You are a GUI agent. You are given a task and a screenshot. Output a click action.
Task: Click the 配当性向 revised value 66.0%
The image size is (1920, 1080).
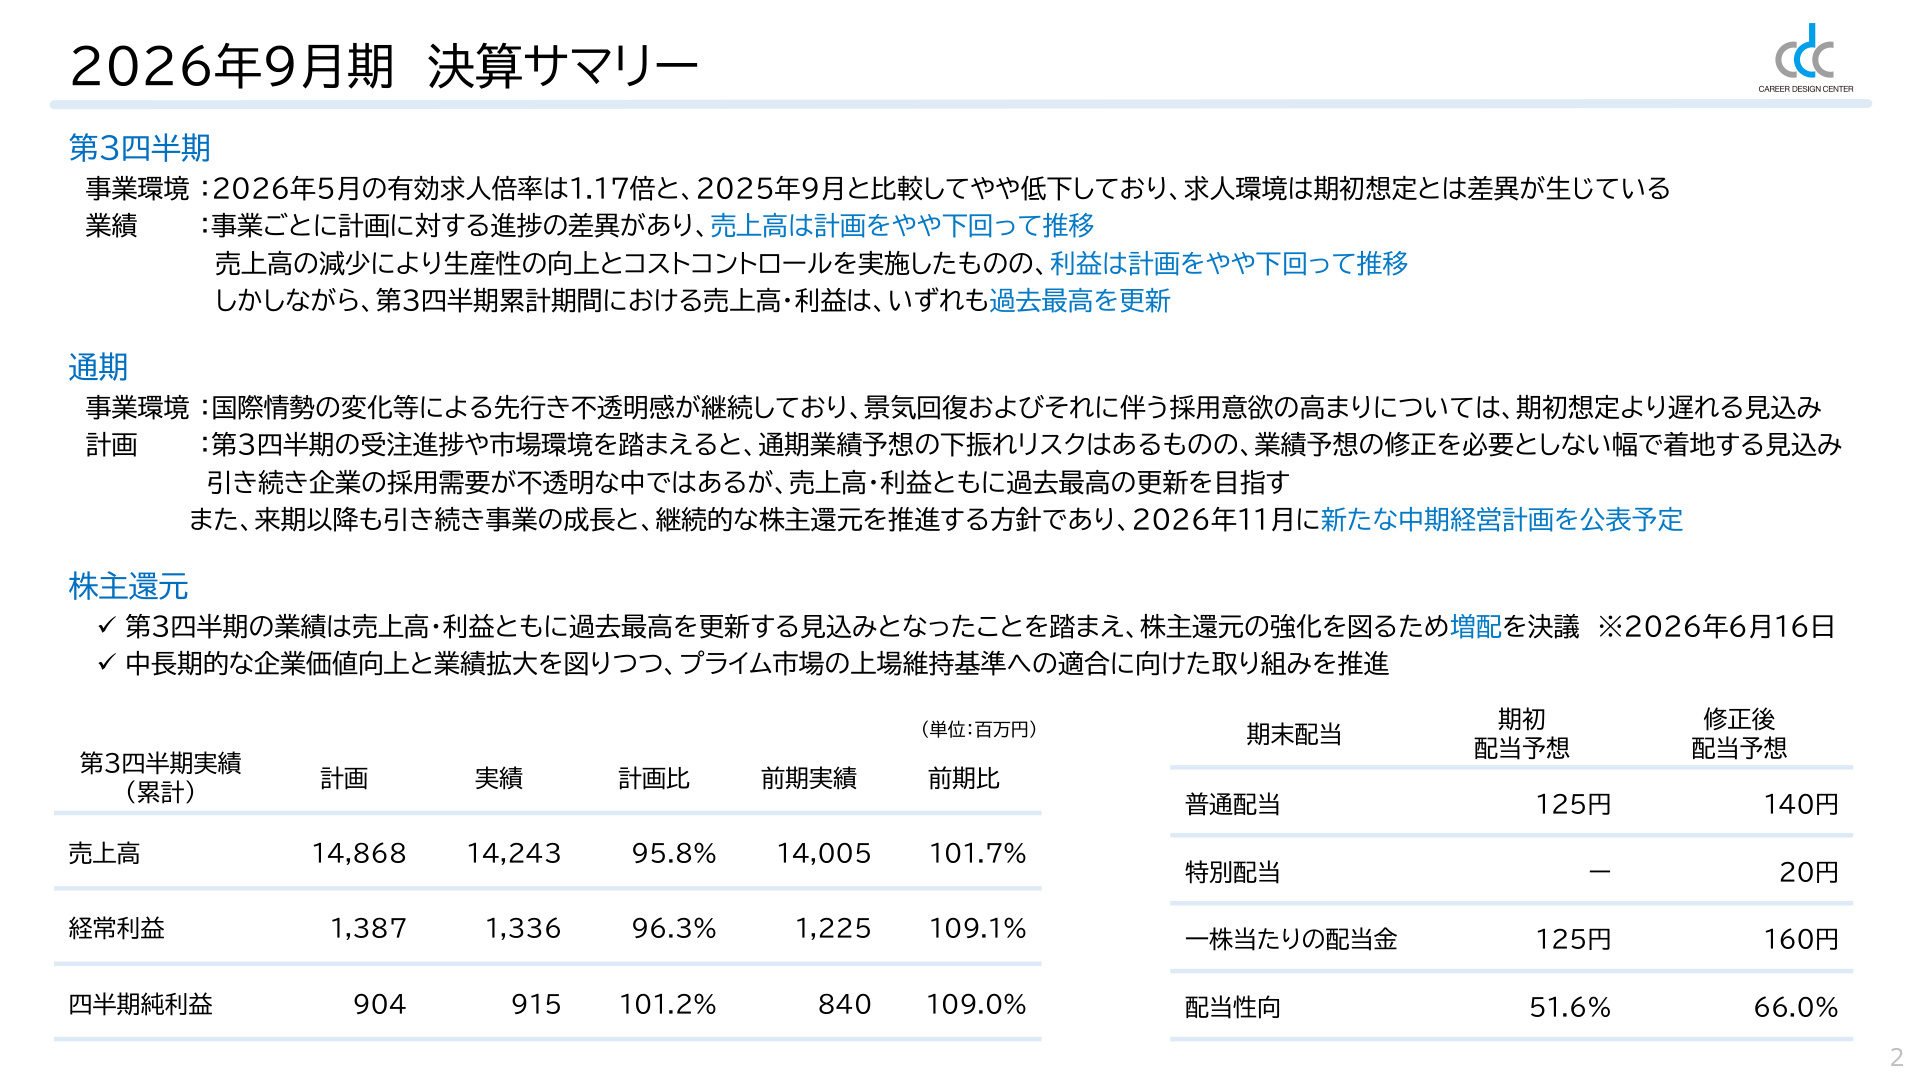tap(1796, 1008)
